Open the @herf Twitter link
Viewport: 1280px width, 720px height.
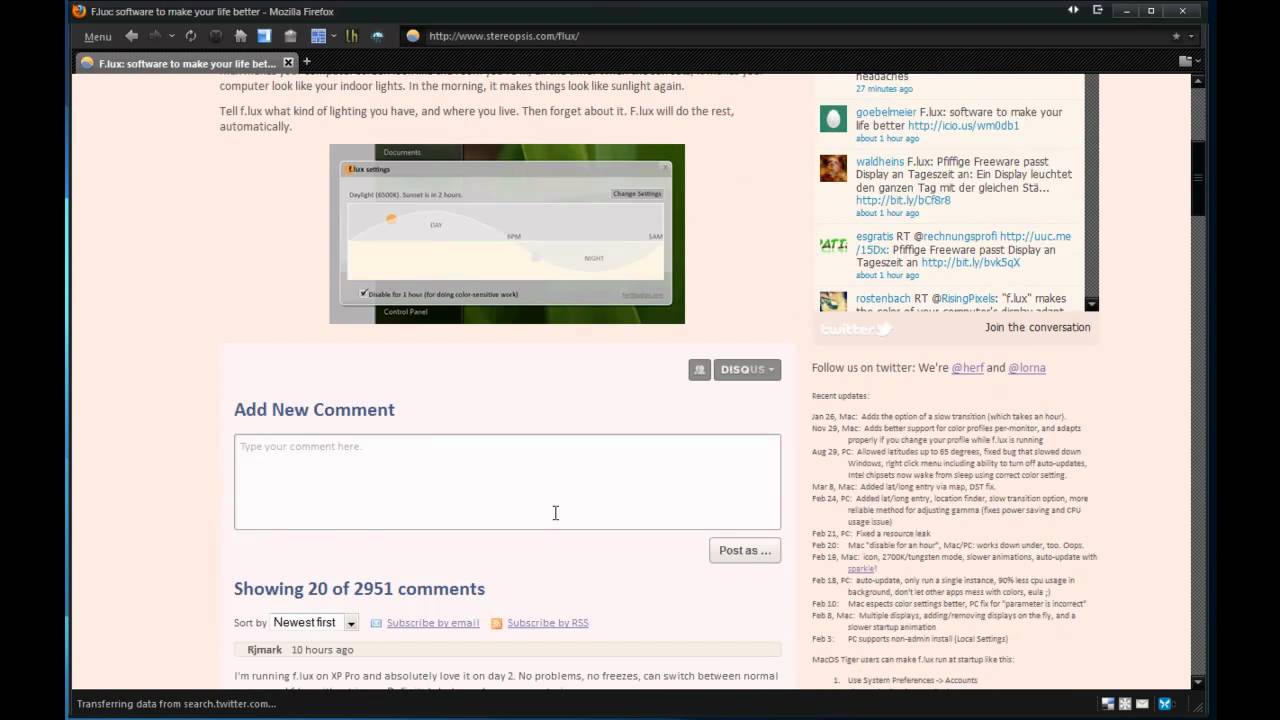(967, 368)
